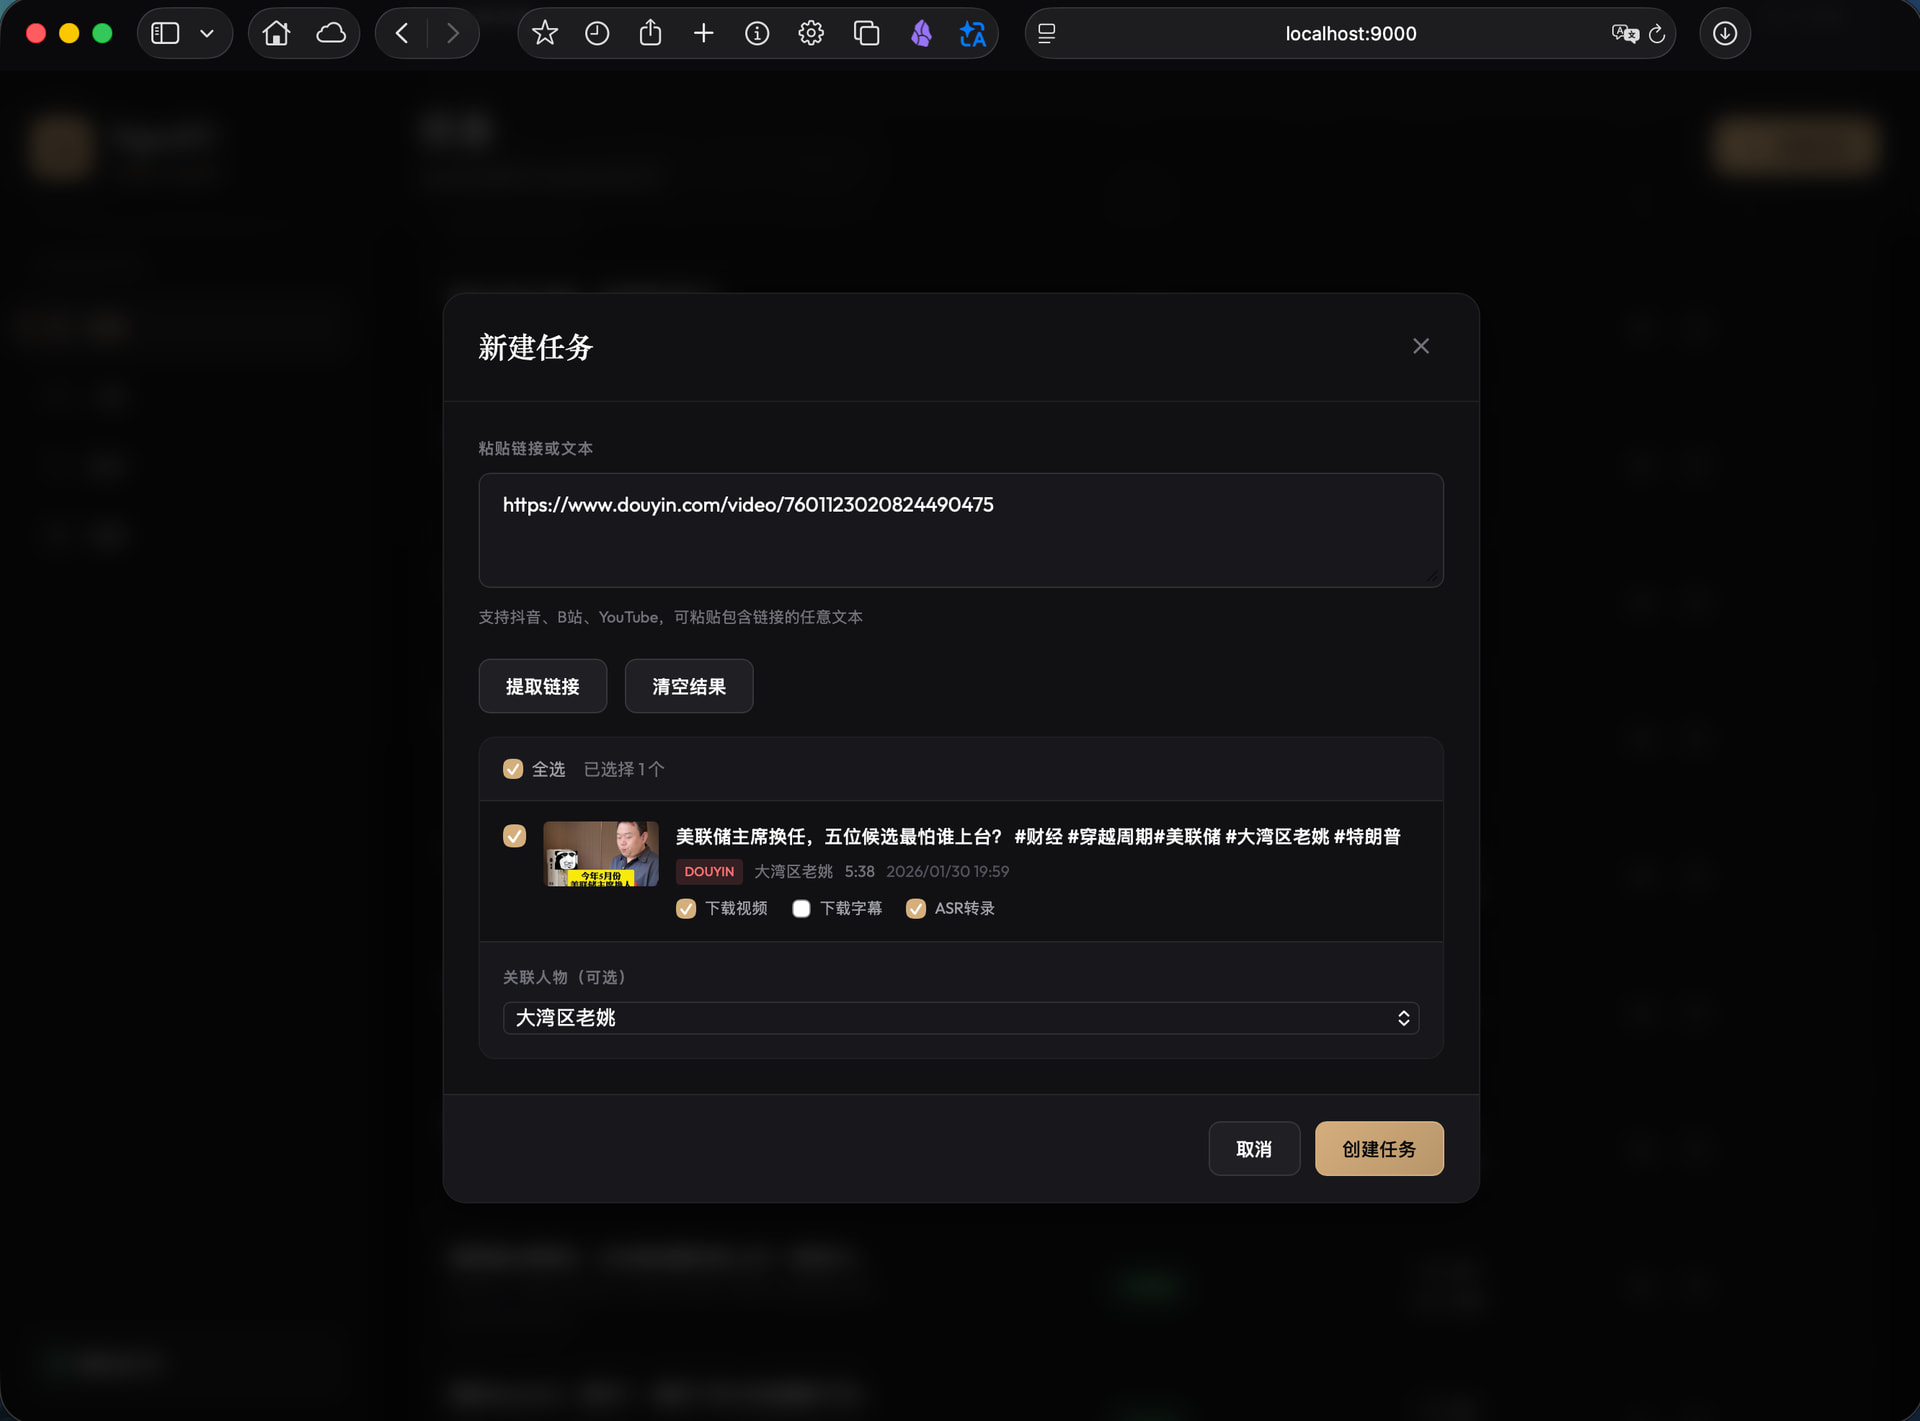The height and width of the screenshot is (1421, 1920).
Task: Expand the sidebar chevron dropdown in toolbar
Action: pyautogui.click(x=207, y=33)
